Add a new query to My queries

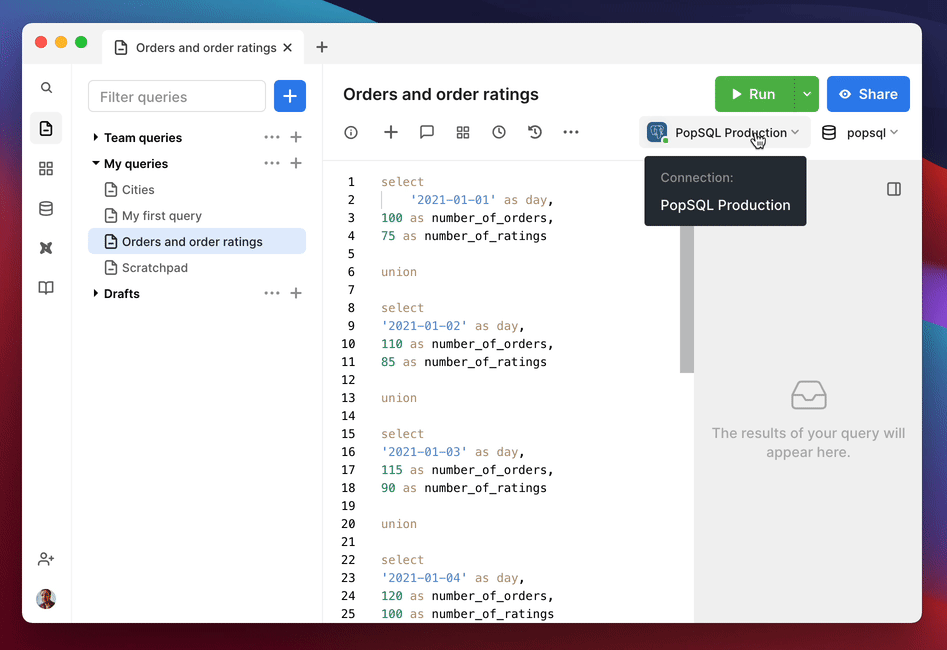(296, 163)
